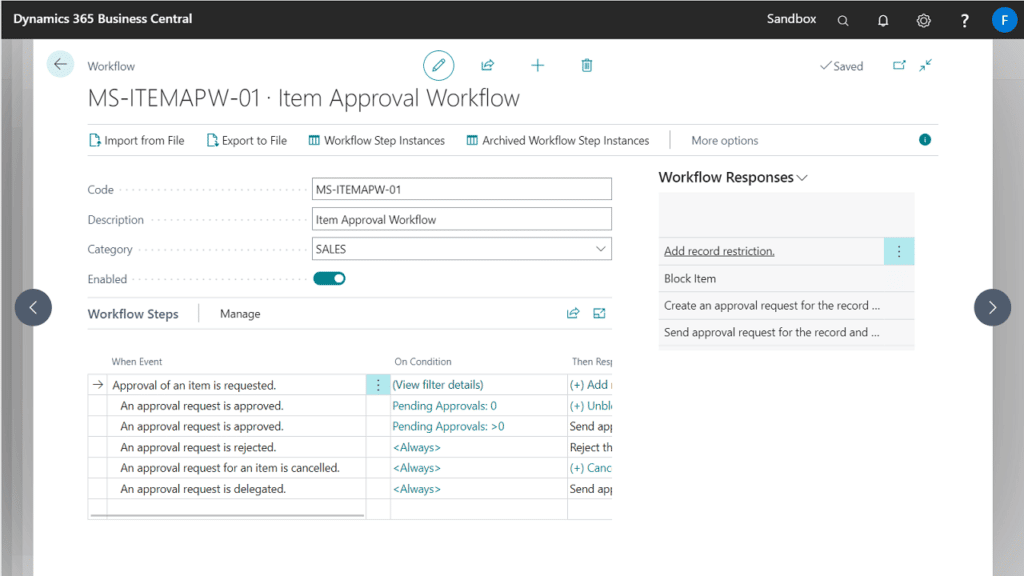Click Import from File
This screenshot has width=1024, height=576.
pyautogui.click(x=137, y=140)
